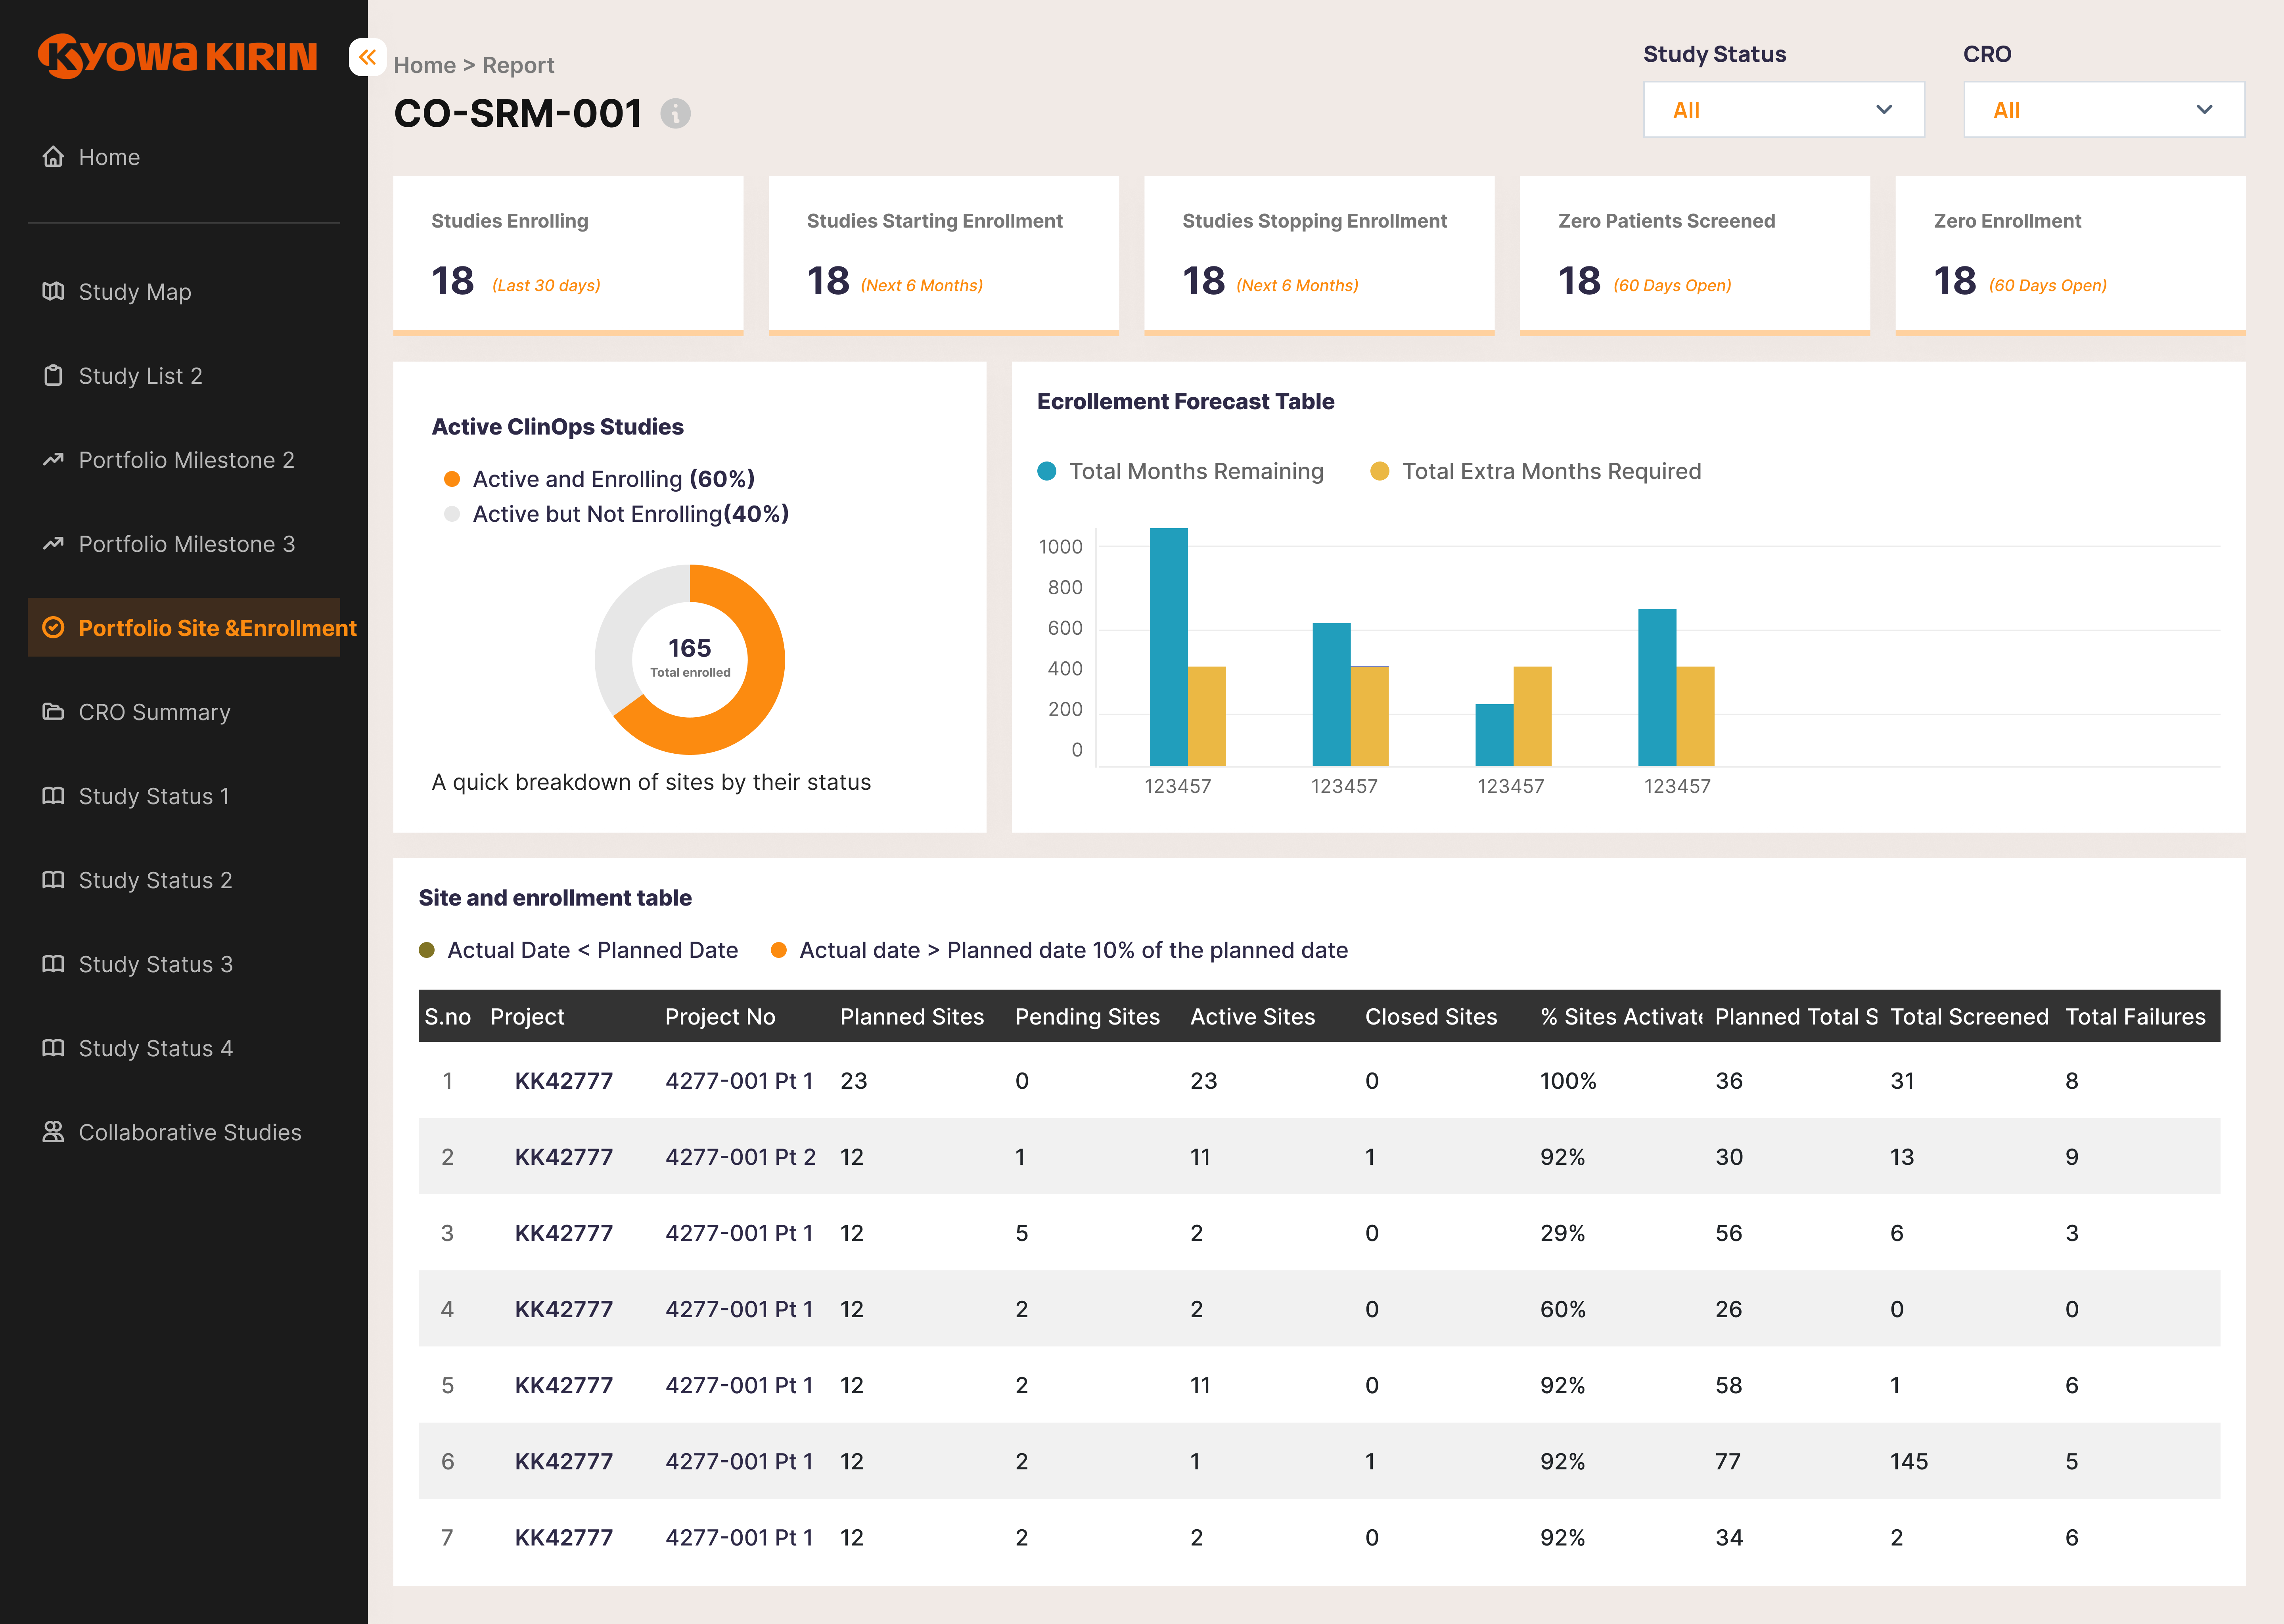
Task: Click the Study Status 3 book icon
Action: click(53, 963)
